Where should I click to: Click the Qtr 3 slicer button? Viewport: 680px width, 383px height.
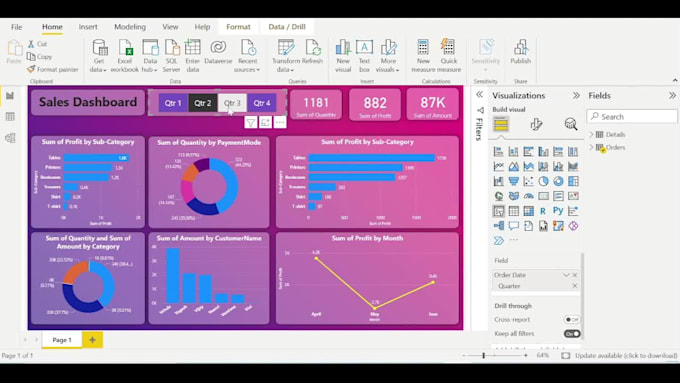tap(232, 103)
